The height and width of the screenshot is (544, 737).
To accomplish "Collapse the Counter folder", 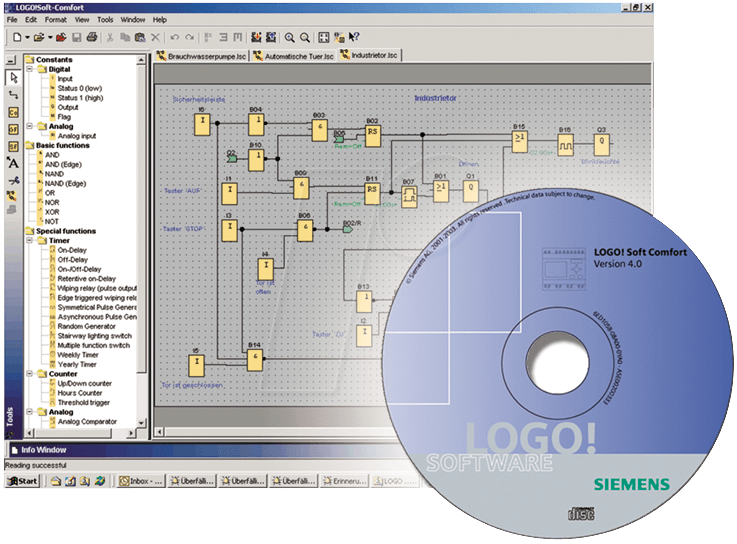I will click(29, 374).
